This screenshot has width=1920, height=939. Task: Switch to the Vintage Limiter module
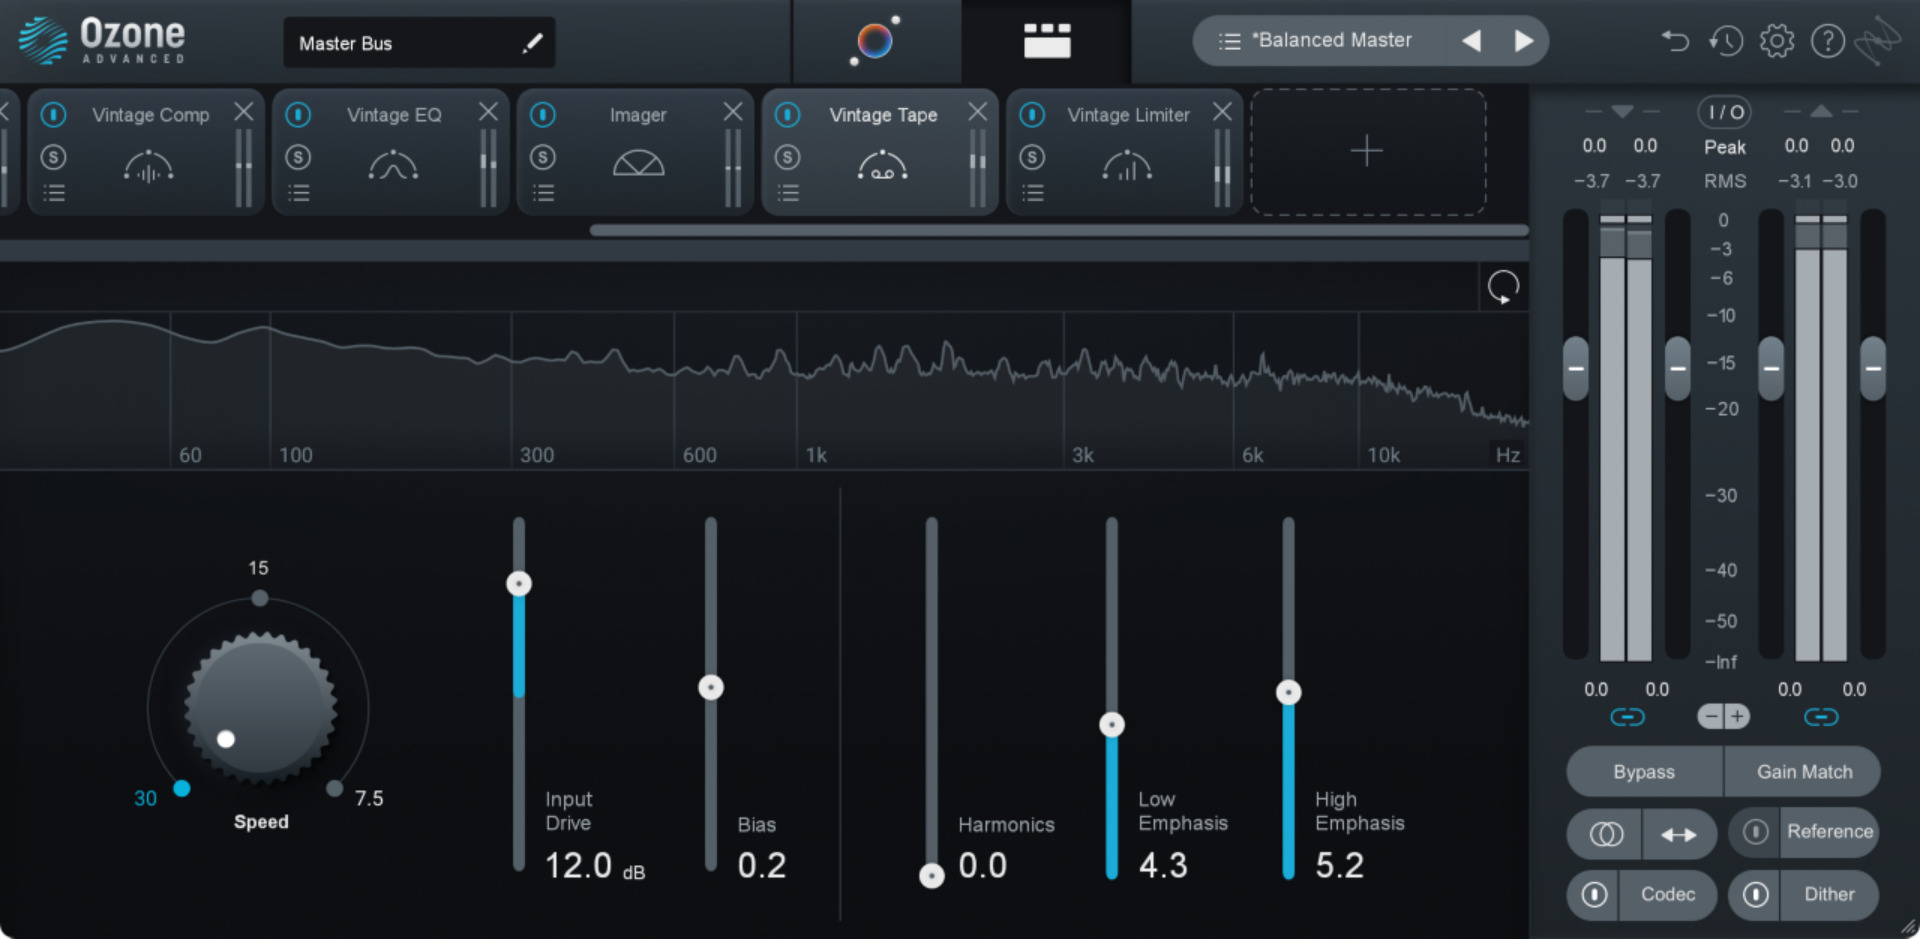(x=1128, y=115)
